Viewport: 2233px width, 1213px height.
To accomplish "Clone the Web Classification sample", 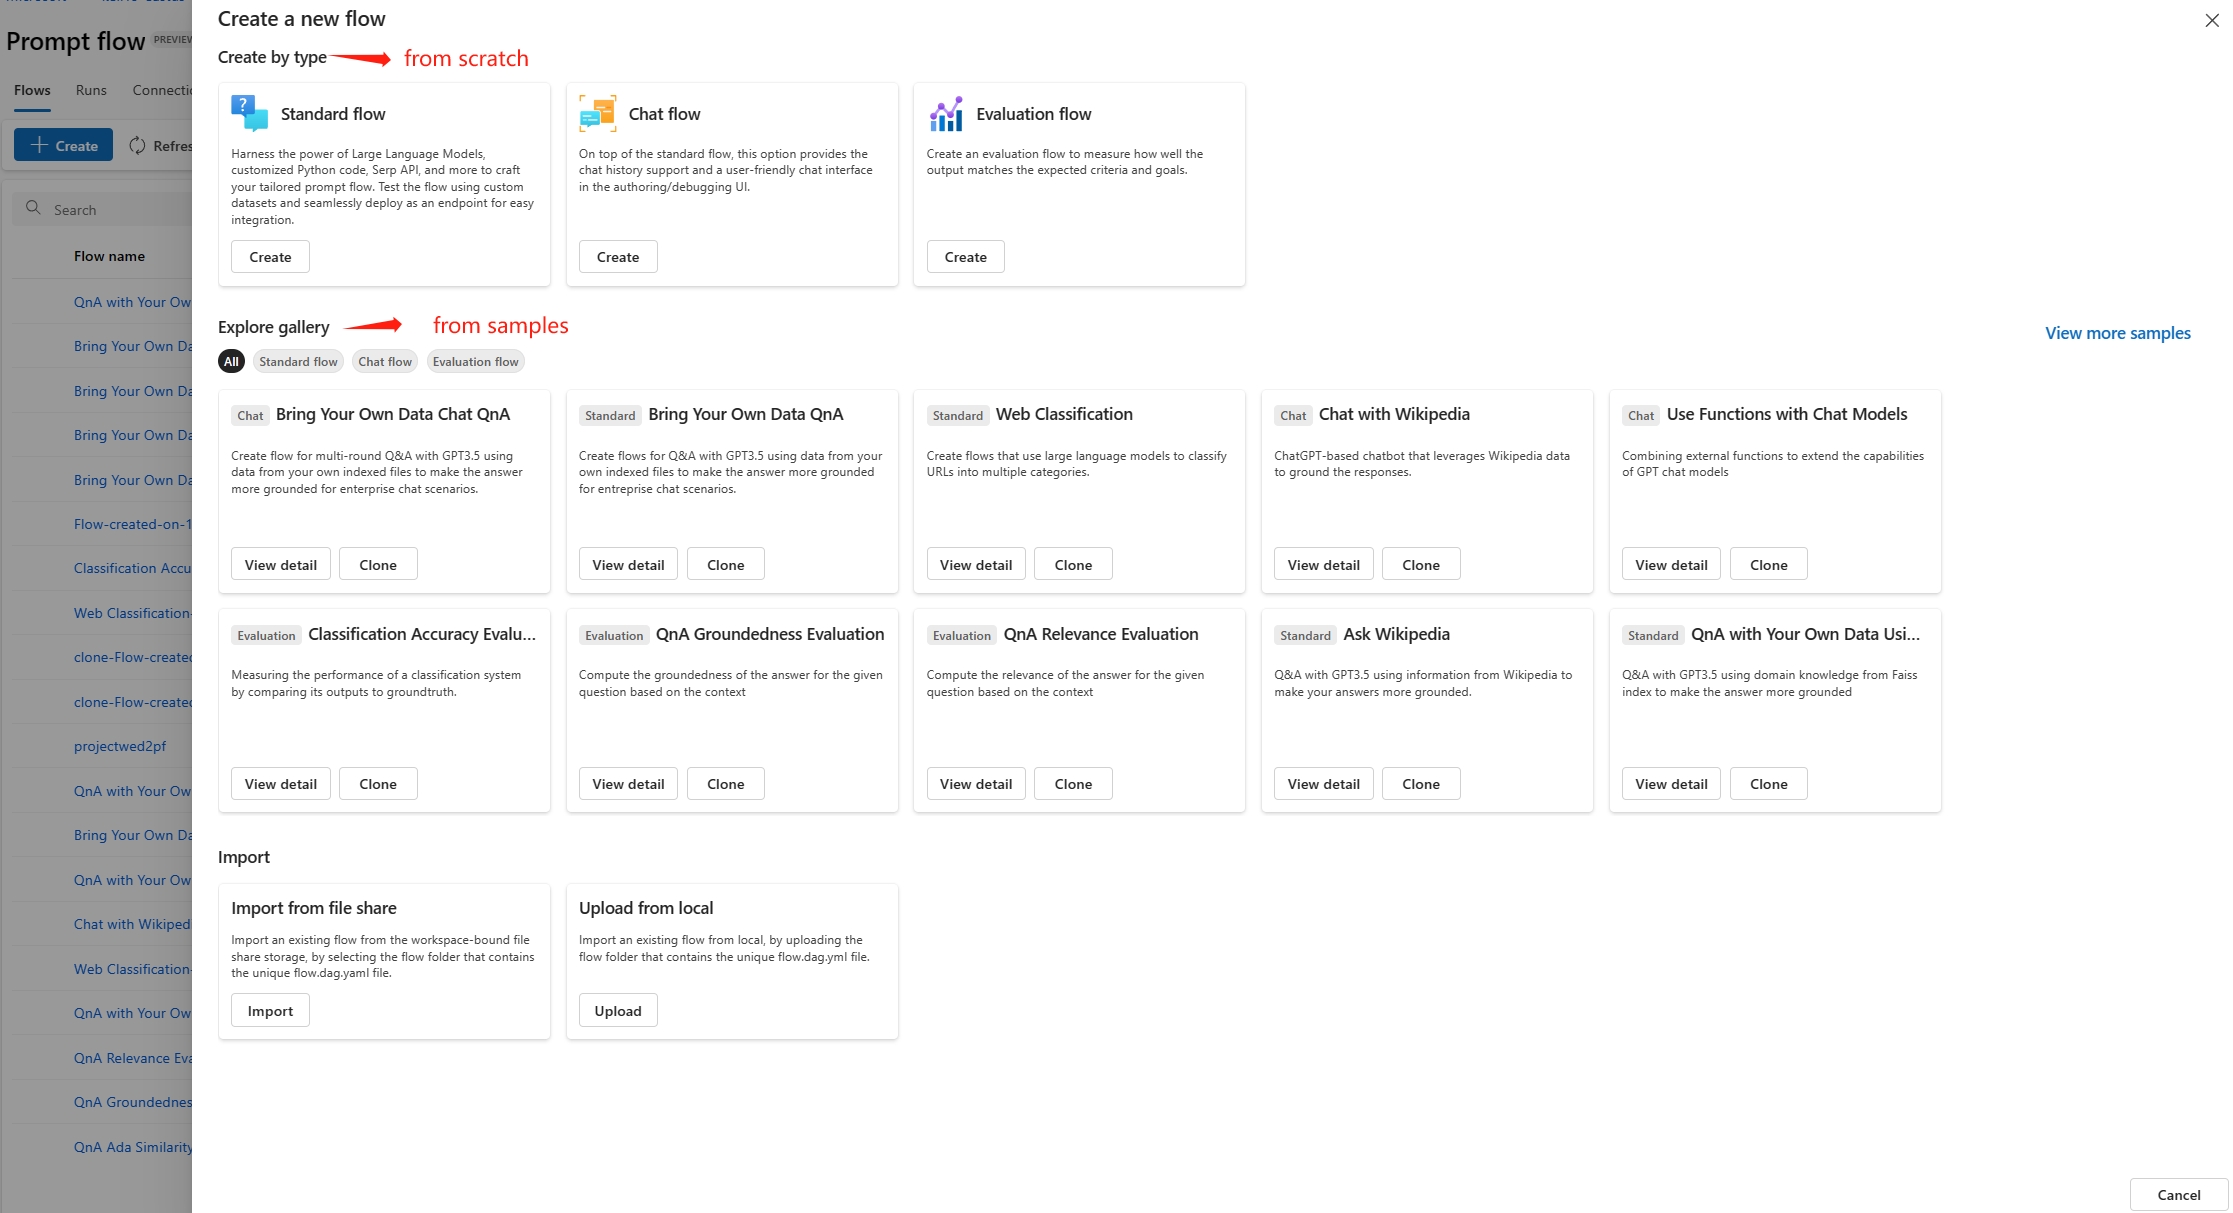I will click(x=1072, y=565).
